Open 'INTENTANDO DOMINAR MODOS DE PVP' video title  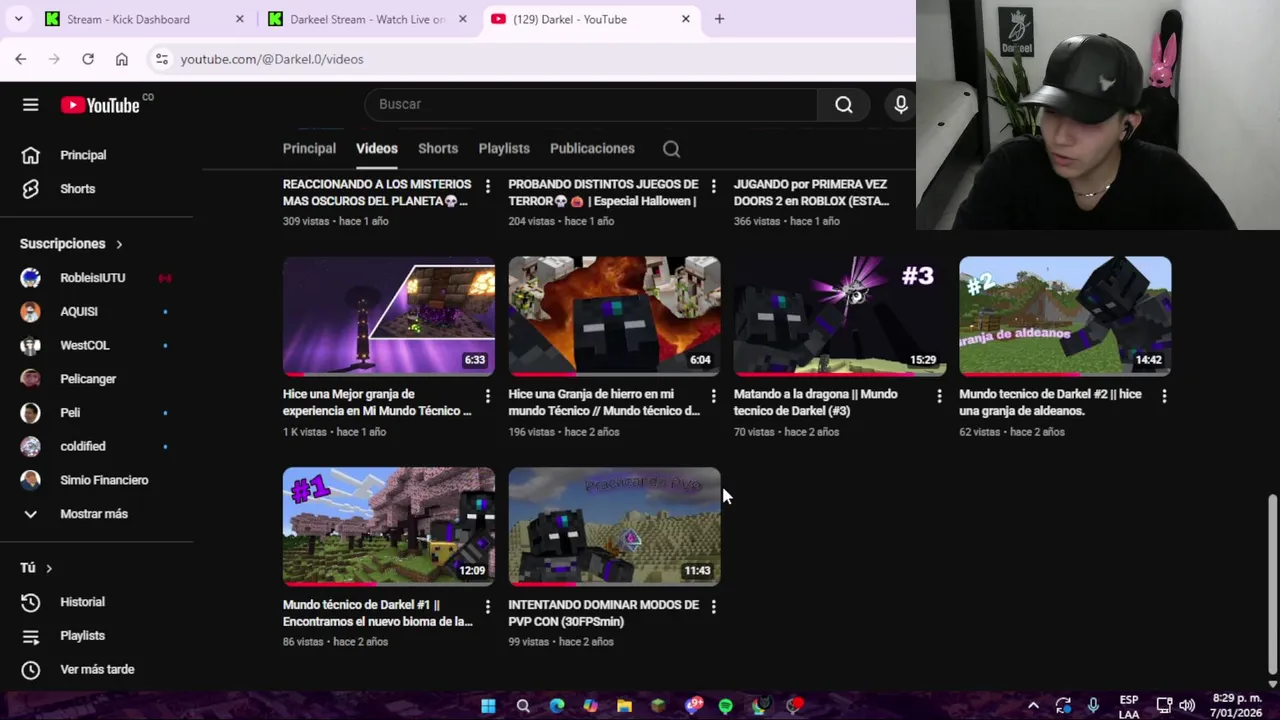tap(603, 614)
